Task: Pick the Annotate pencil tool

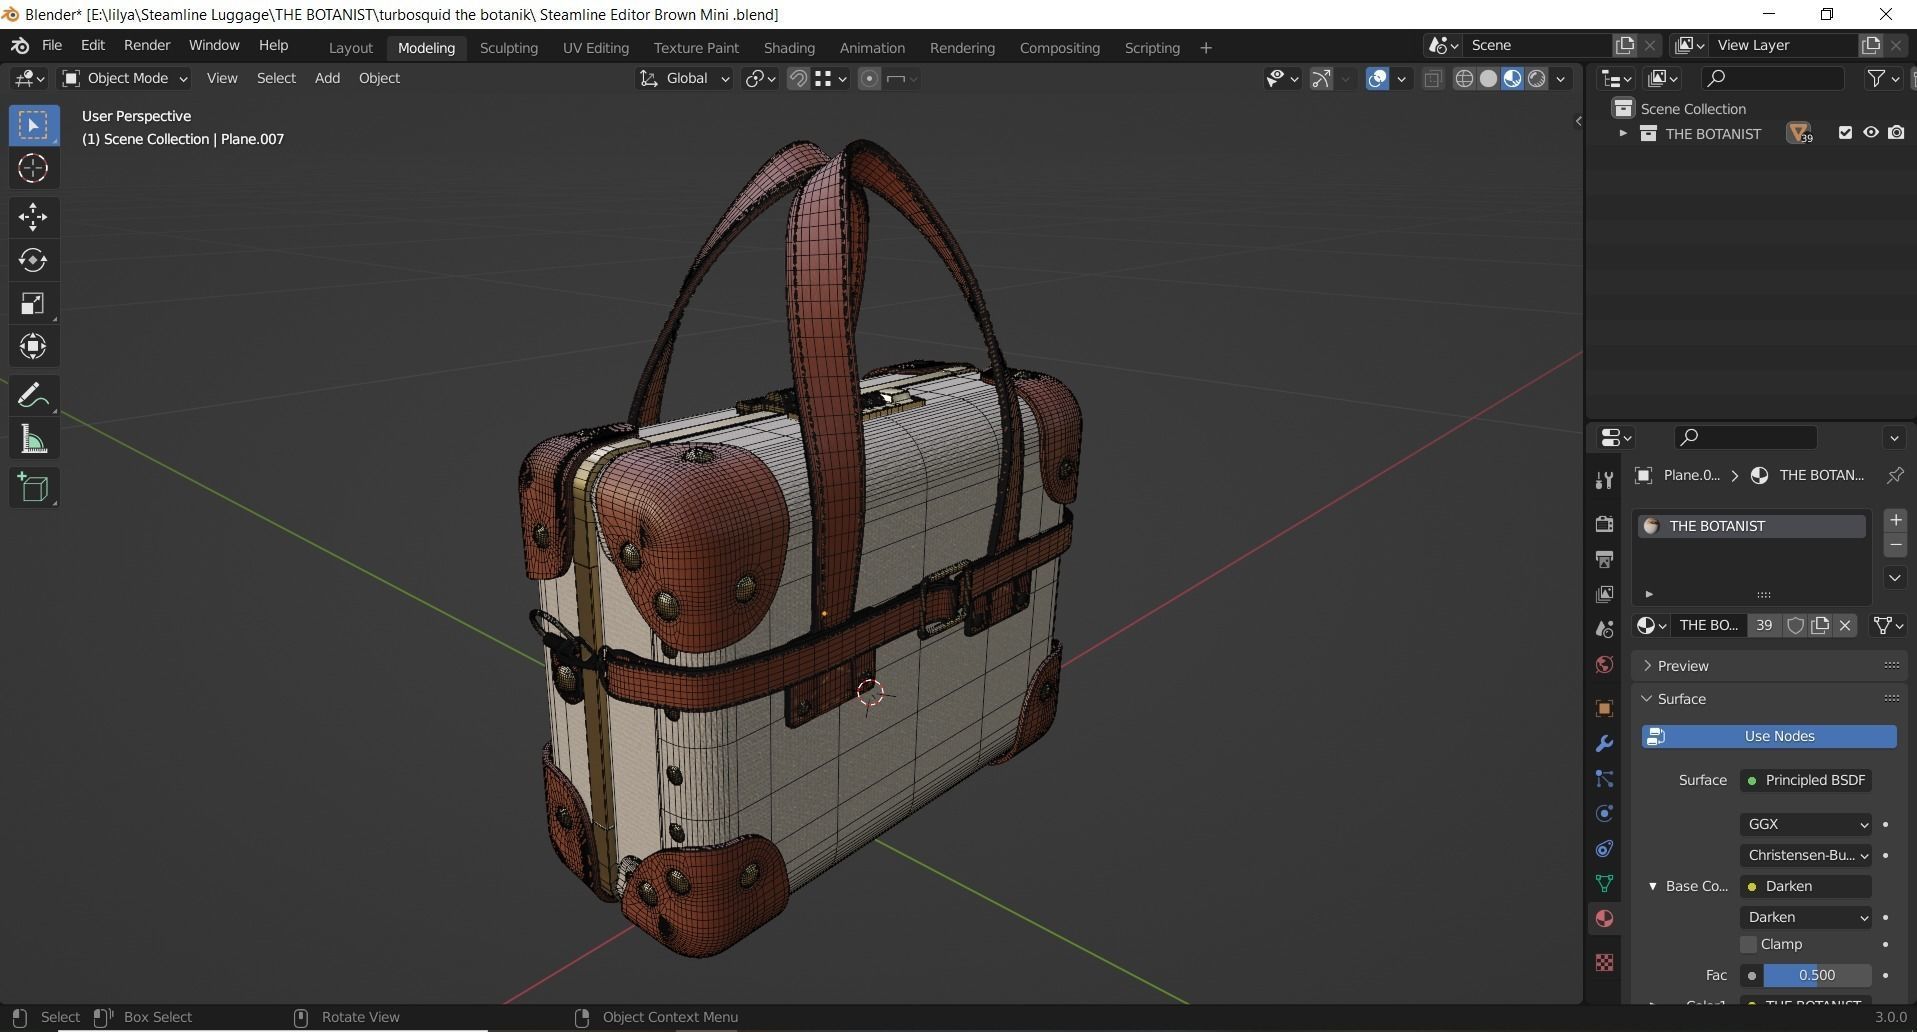Action: click(x=33, y=396)
